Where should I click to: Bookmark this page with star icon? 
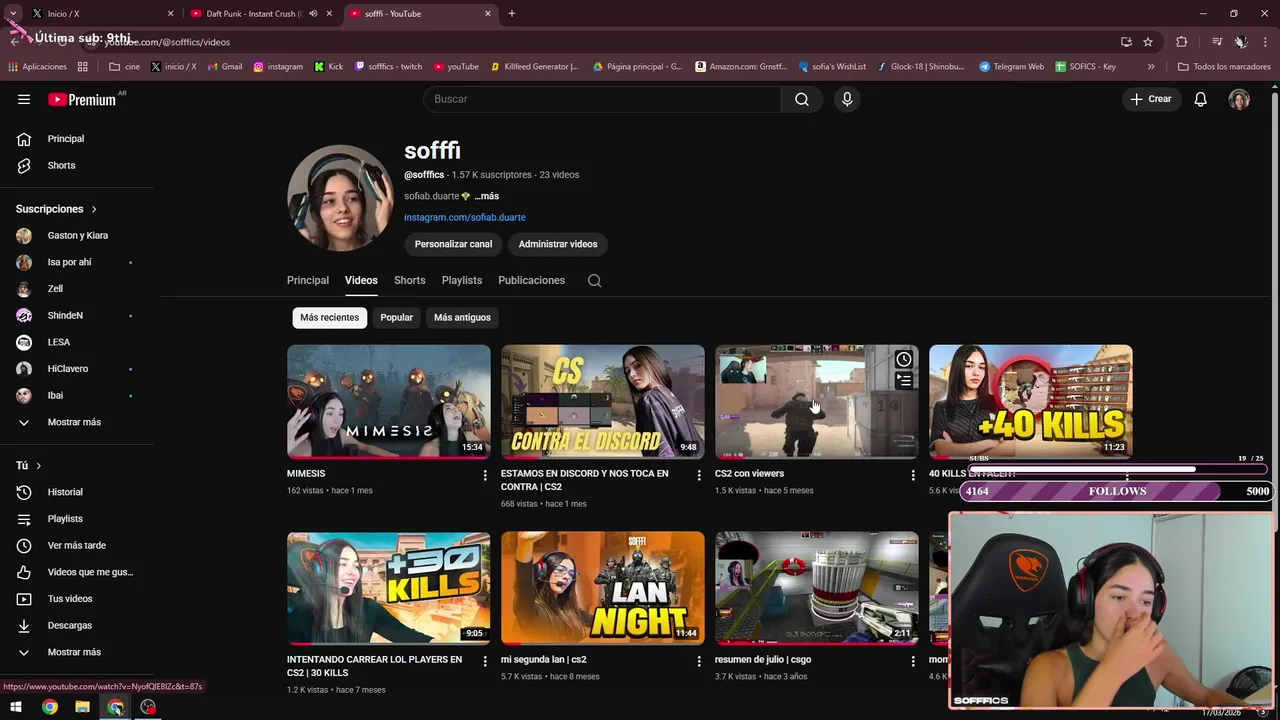coord(1148,42)
